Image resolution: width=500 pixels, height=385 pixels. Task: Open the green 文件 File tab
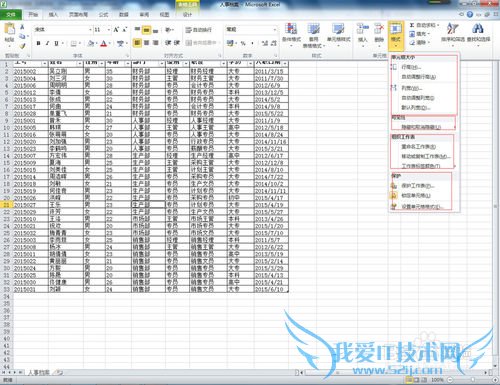coord(11,14)
